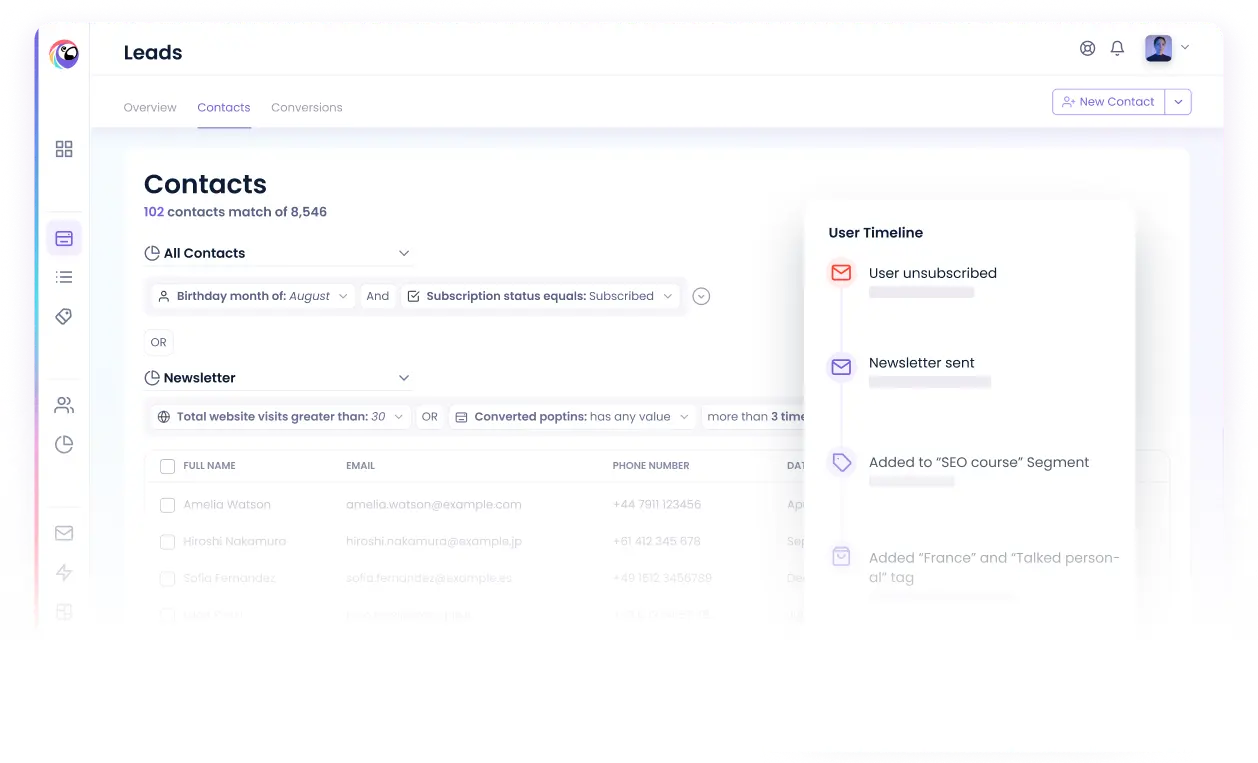Click the segment icon beside All Contacts
This screenshot has width=1258, height=763.
point(152,253)
